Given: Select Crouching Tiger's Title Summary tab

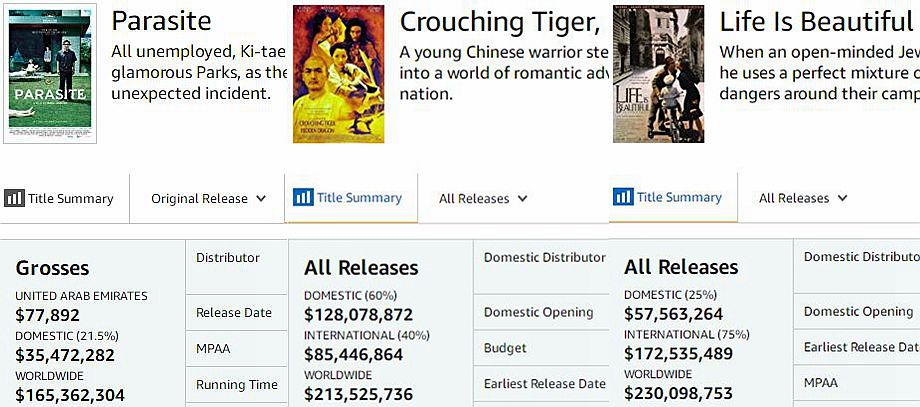Looking at the screenshot, I should point(351,198).
